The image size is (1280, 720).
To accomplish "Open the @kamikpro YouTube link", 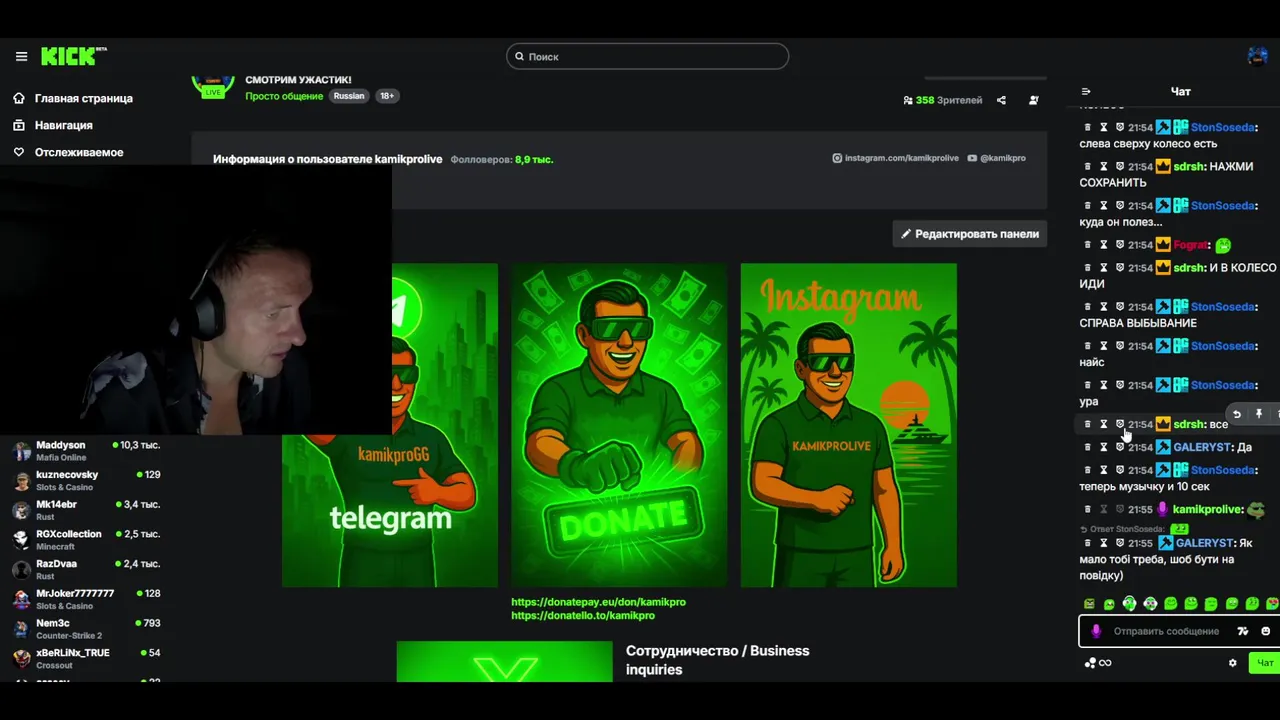I will [x=1003, y=158].
